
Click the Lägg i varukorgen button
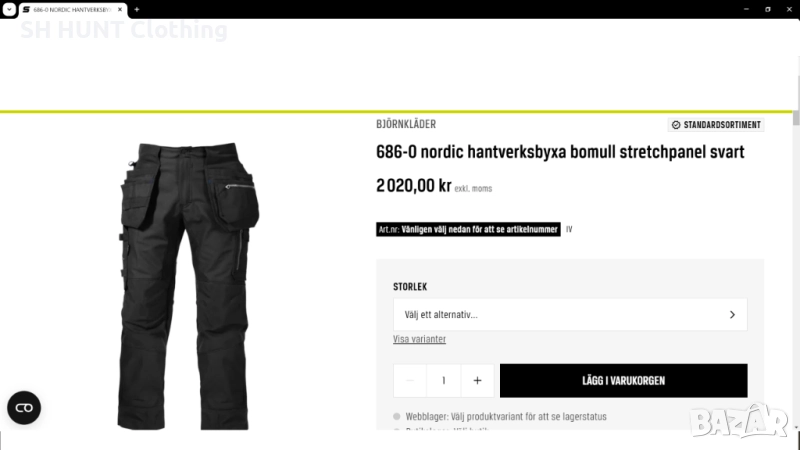(623, 381)
